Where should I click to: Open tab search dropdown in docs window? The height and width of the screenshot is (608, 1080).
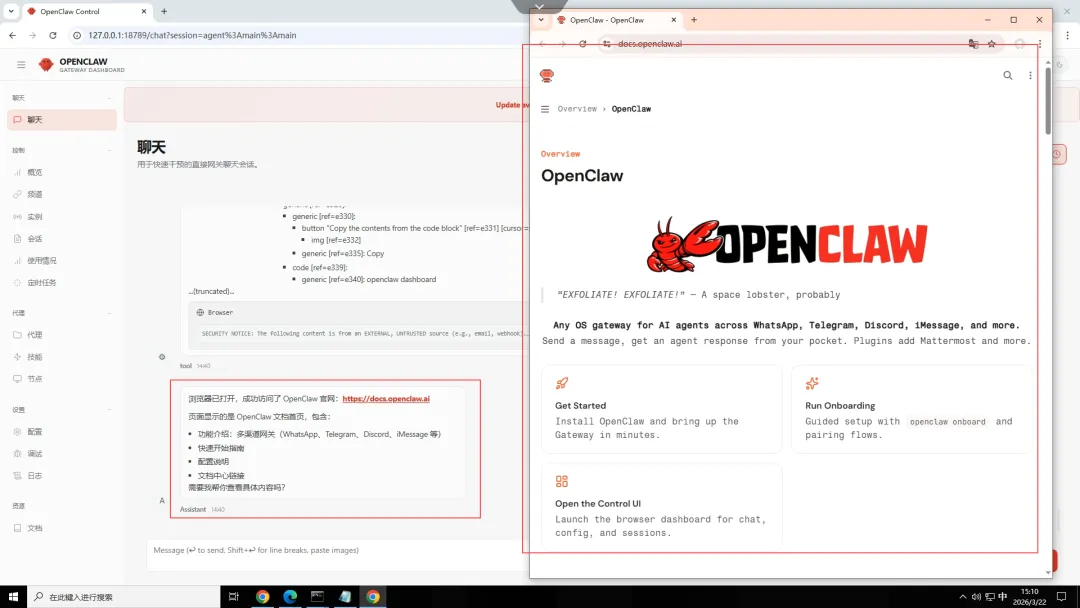point(541,20)
